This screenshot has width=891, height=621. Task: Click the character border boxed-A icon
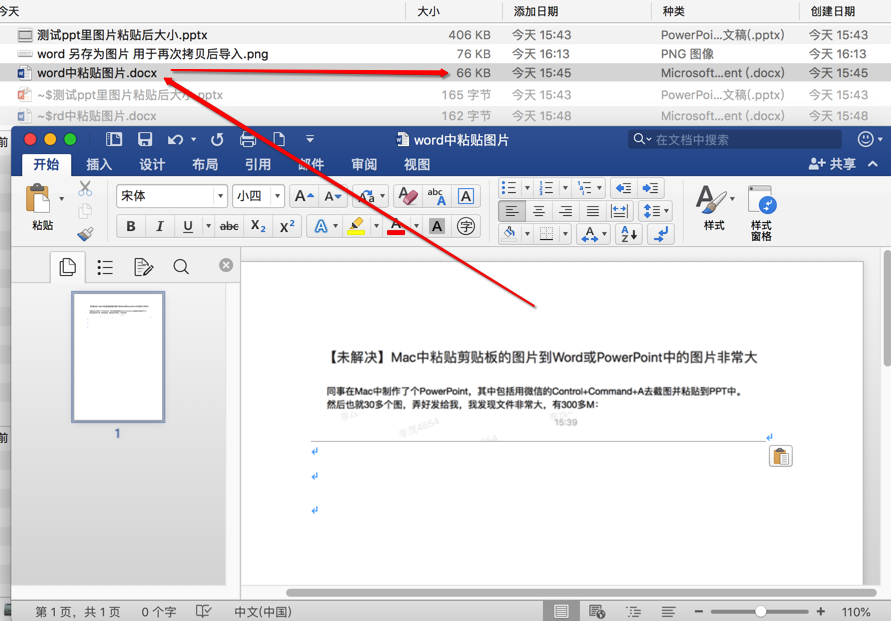click(x=466, y=197)
